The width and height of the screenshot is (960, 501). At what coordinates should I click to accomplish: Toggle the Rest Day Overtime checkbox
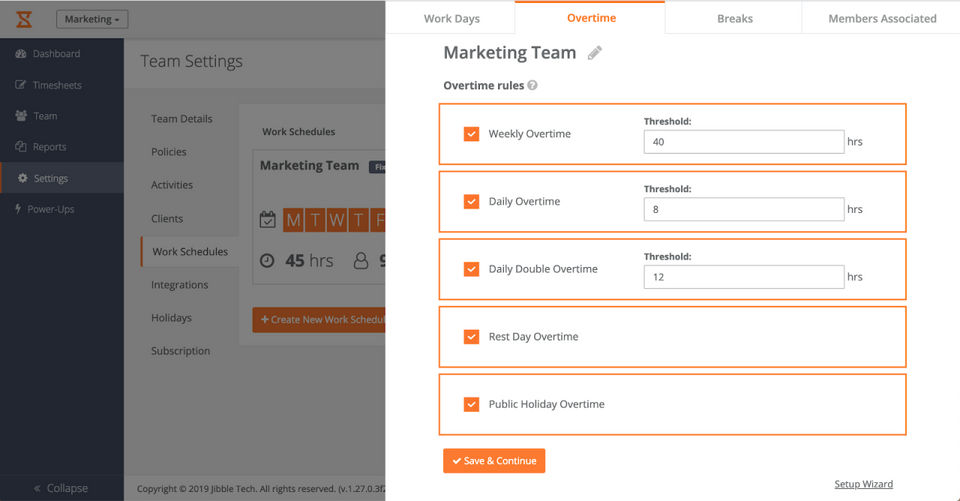coord(472,337)
